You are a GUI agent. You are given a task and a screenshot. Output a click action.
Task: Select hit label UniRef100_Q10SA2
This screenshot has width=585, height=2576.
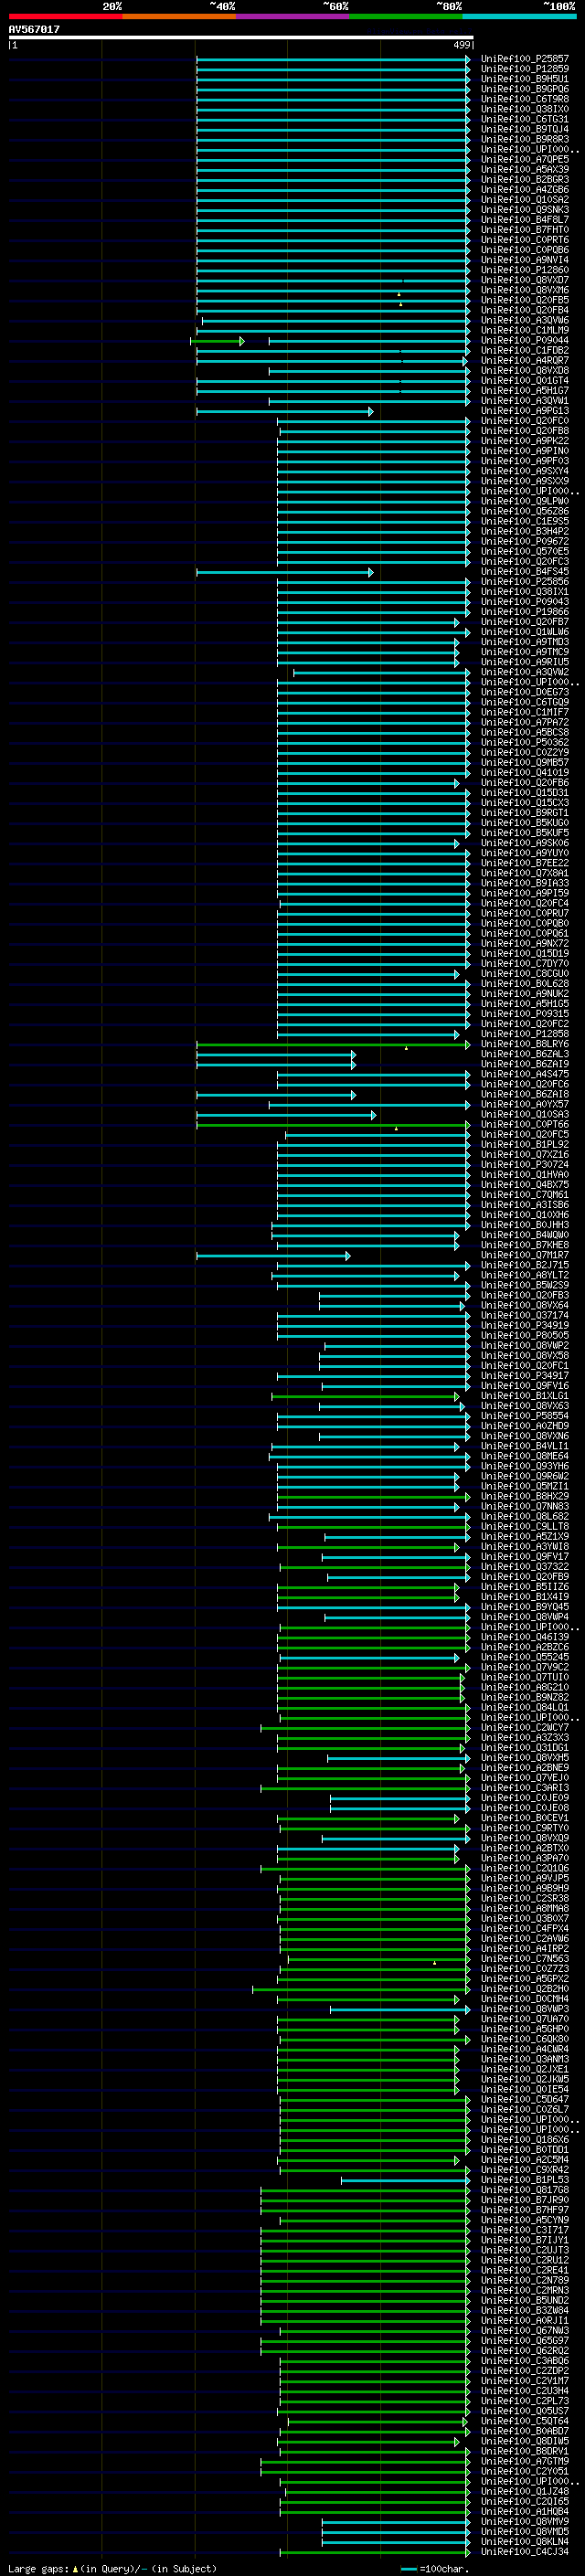click(524, 199)
